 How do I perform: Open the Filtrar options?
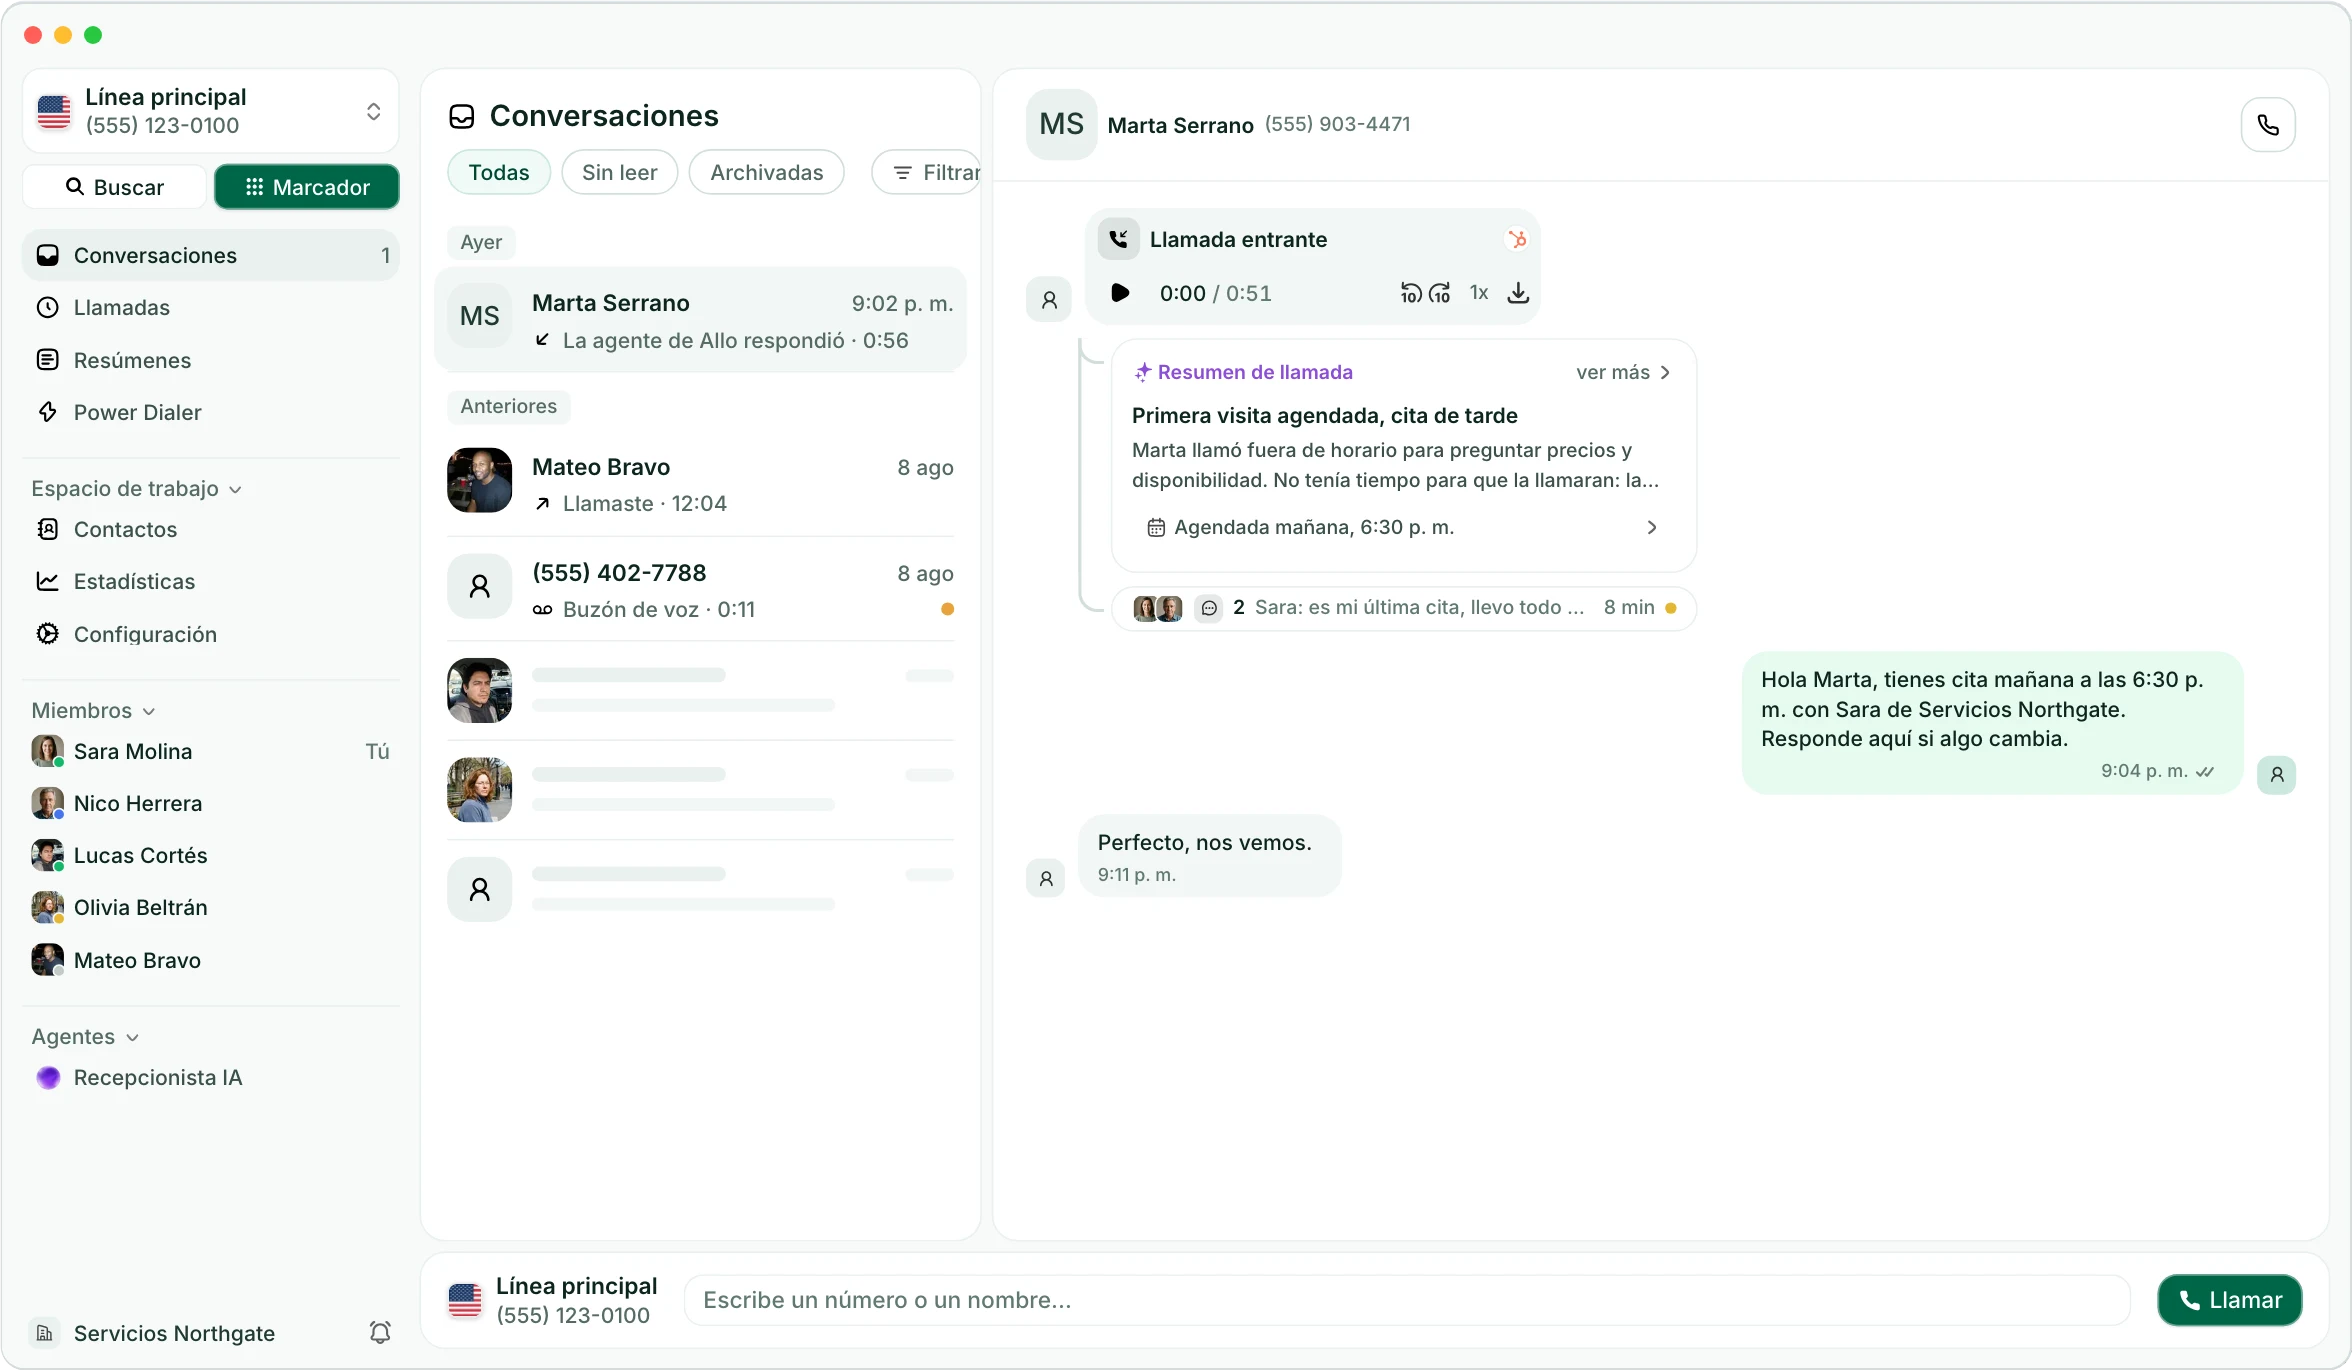coord(926,172)
